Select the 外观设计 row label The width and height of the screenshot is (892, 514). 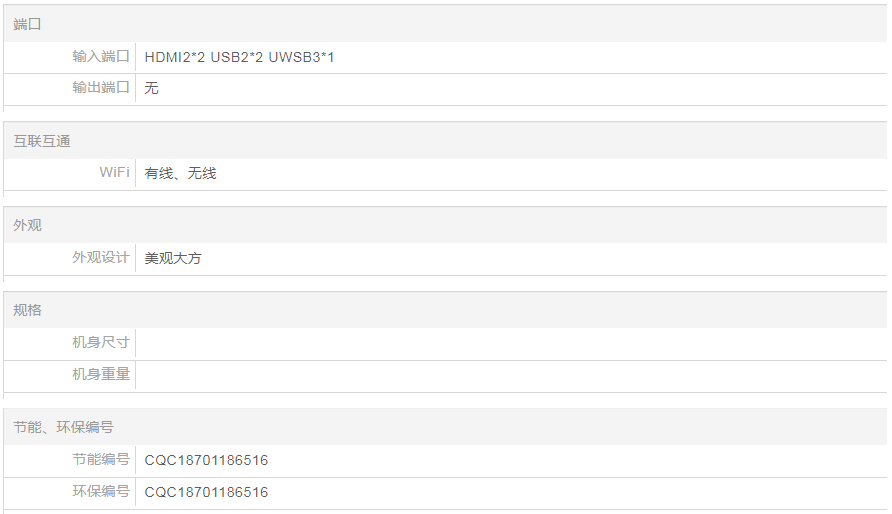pyautogui.click(x=101, y=258)
